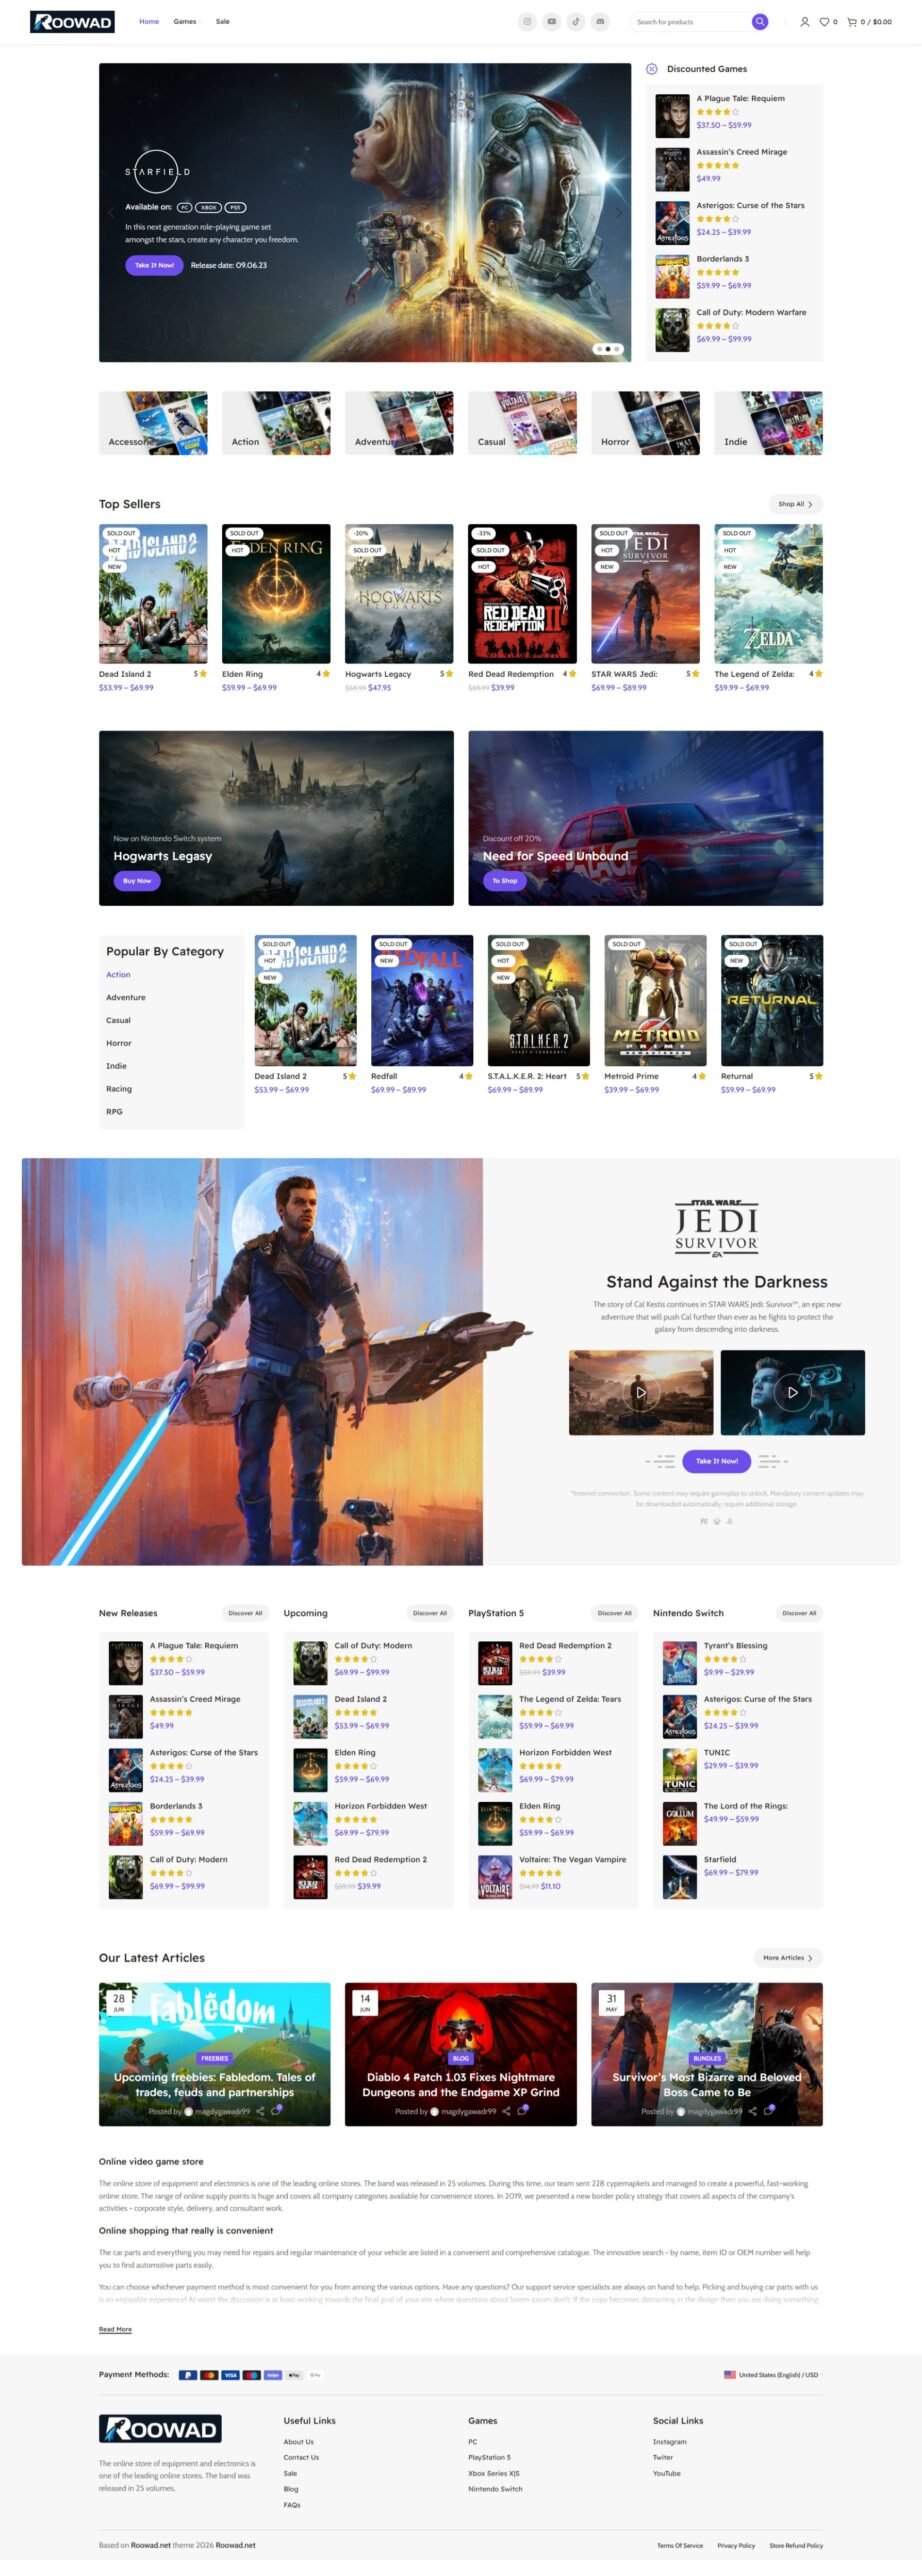This screenshot has height=2560, width=922.
Task: Open the wishlist heart icon
Action: pos(824,21)
